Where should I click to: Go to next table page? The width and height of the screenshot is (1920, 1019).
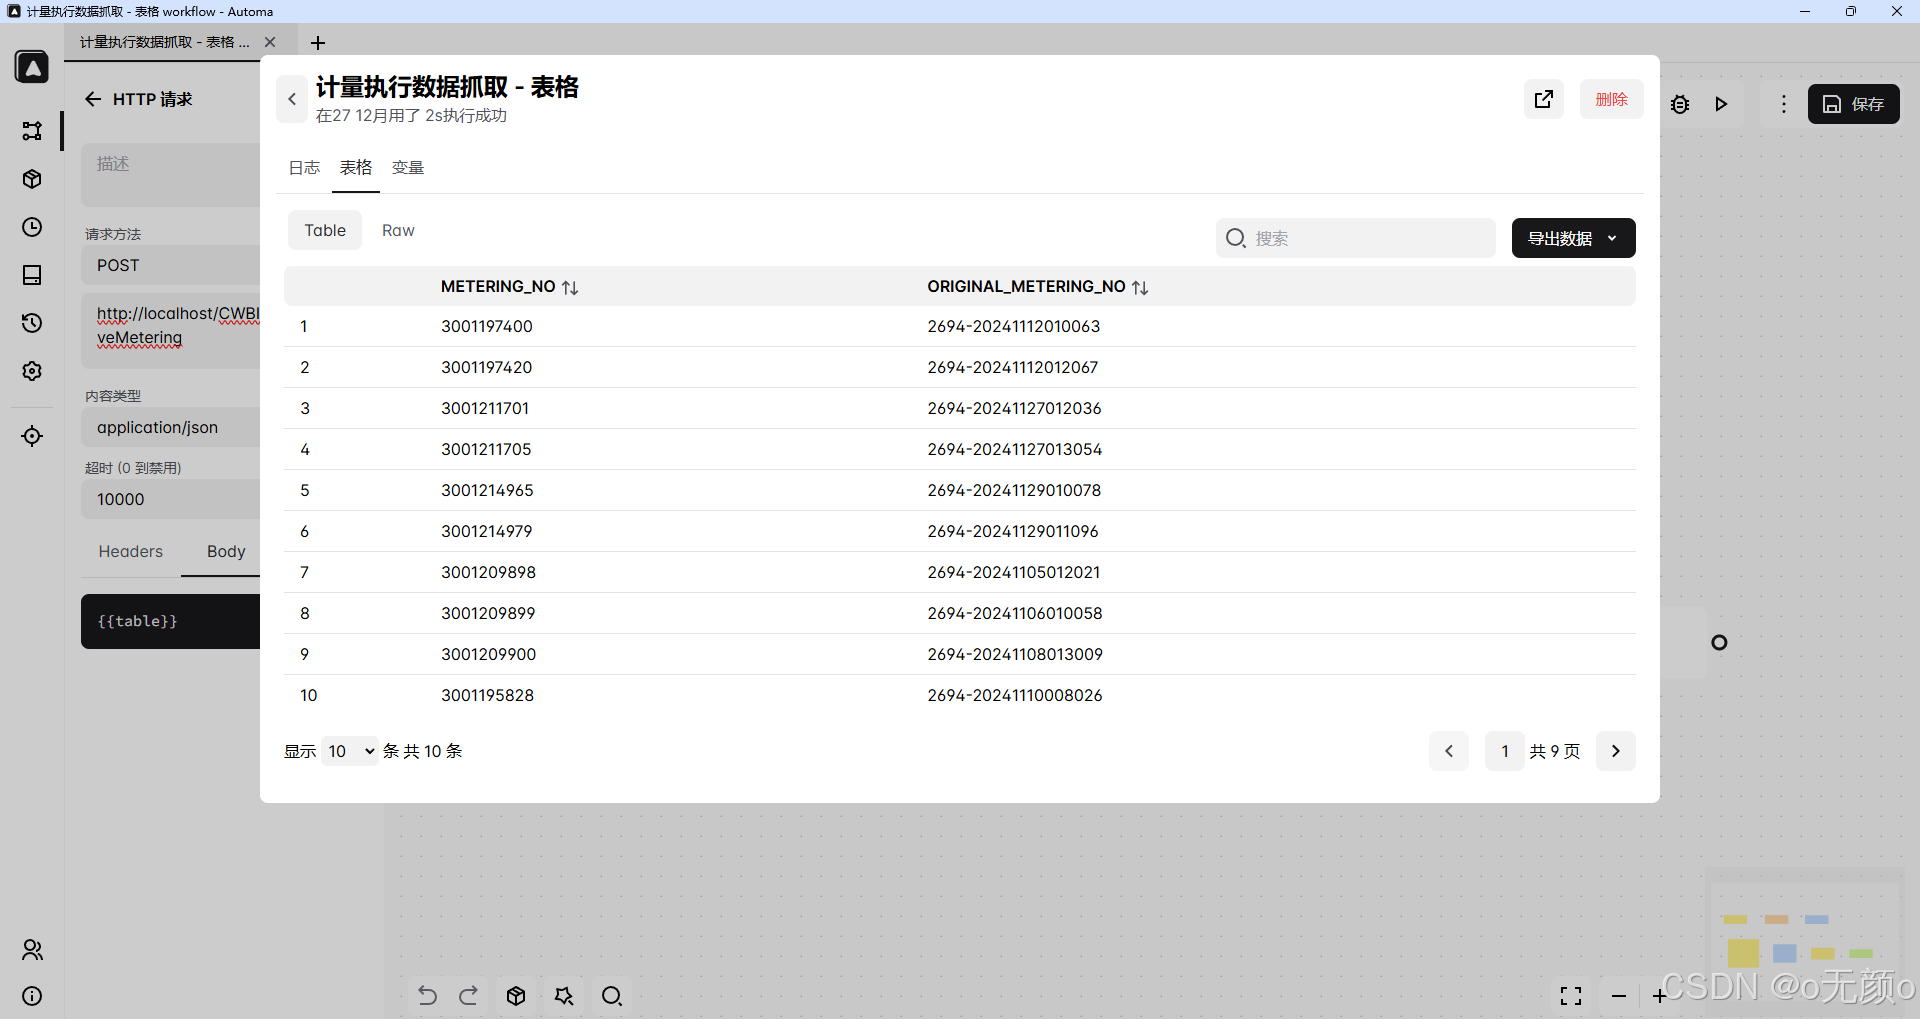tap(1616, 751)
